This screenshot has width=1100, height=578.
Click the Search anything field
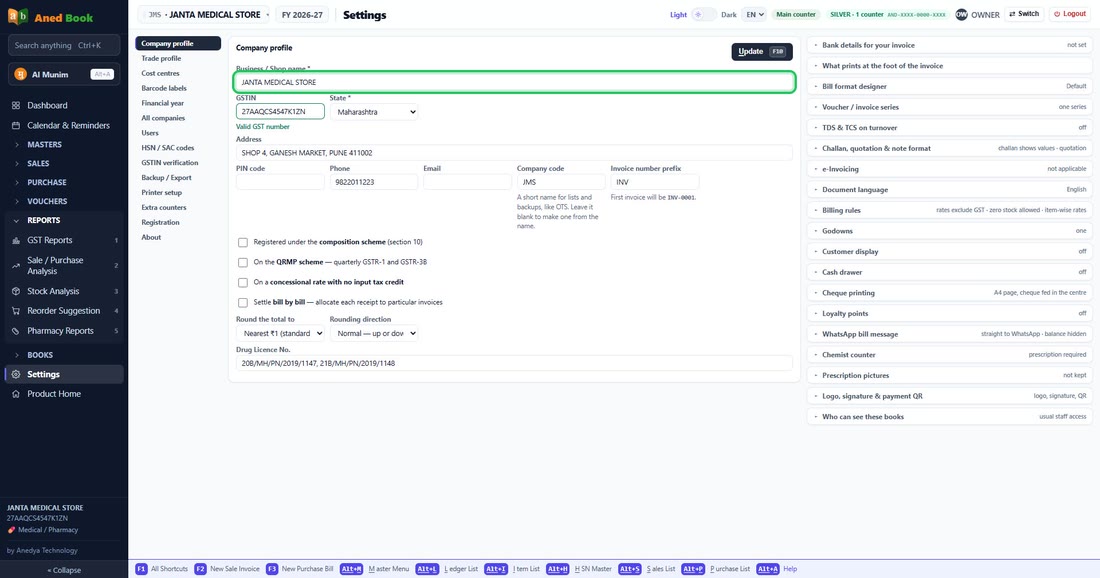[x=64, y=46]
